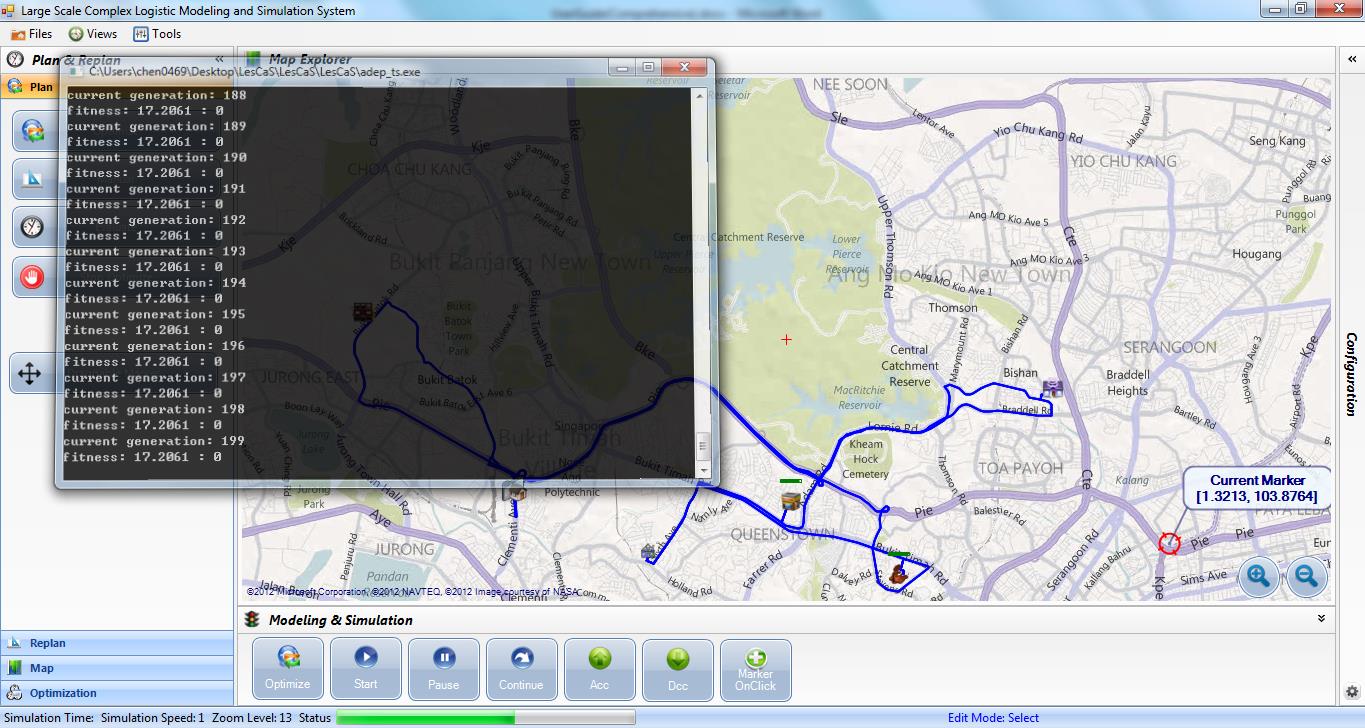This screenshot has height=728, width=1365.
Task: Expand the Replan section
Action: pos(47,643)
